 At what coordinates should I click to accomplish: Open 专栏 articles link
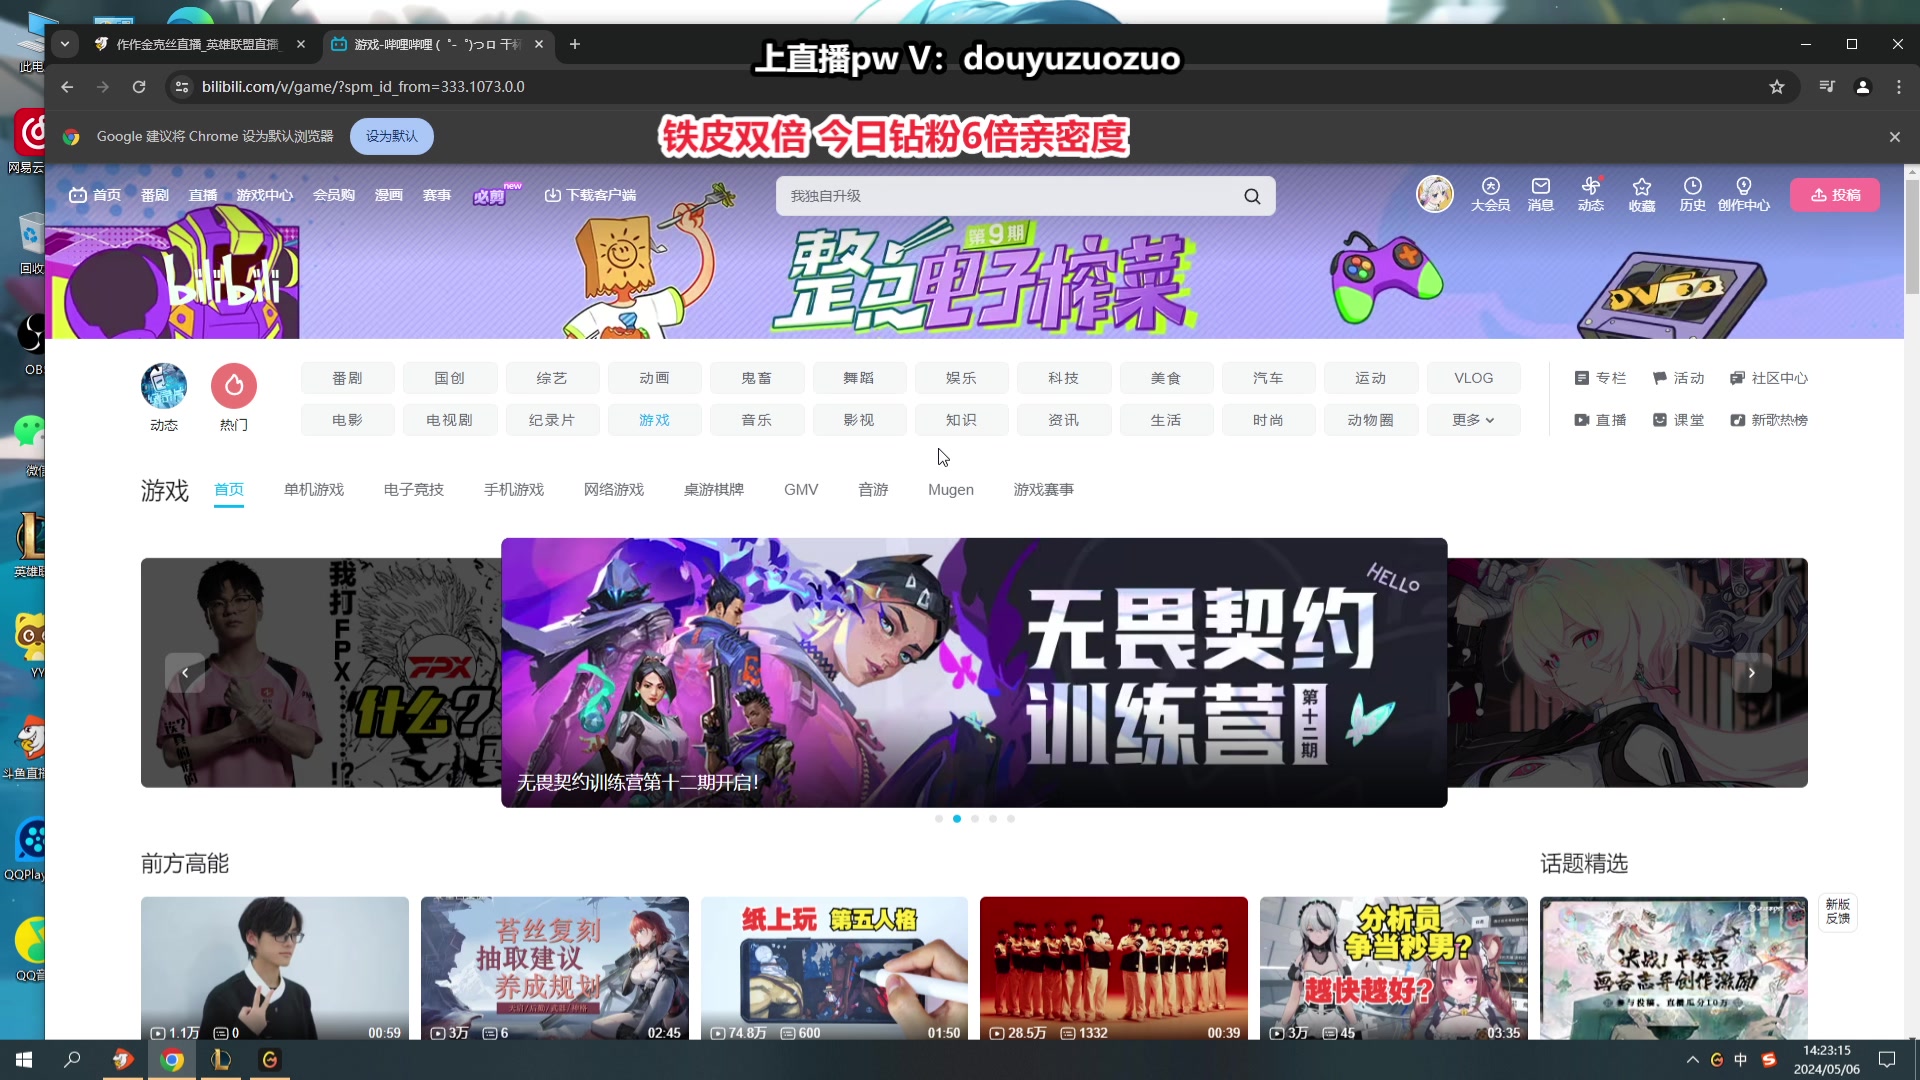tap(1600, 378)
